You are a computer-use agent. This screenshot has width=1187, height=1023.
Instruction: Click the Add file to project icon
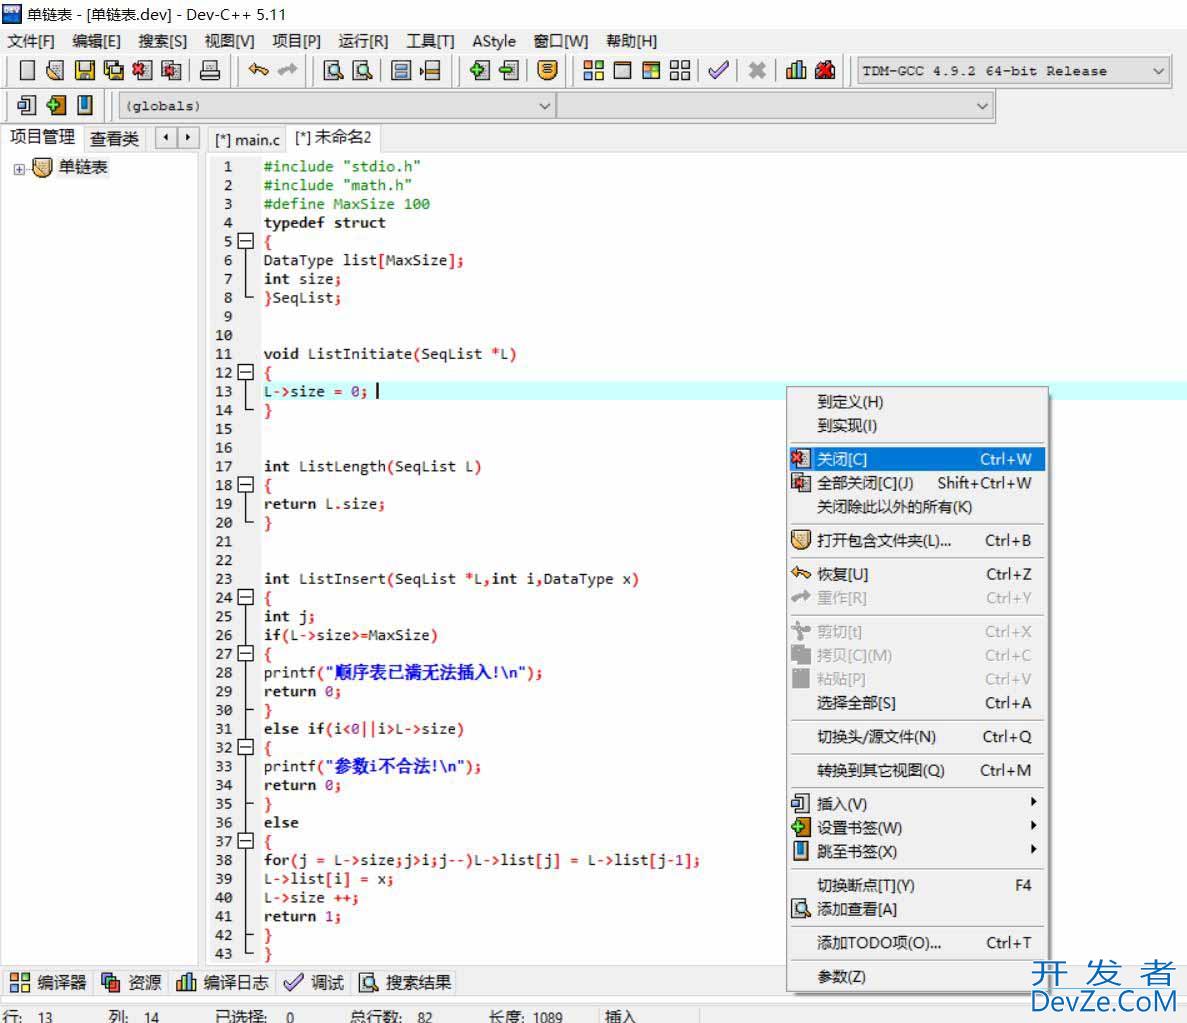click(479, 70)
